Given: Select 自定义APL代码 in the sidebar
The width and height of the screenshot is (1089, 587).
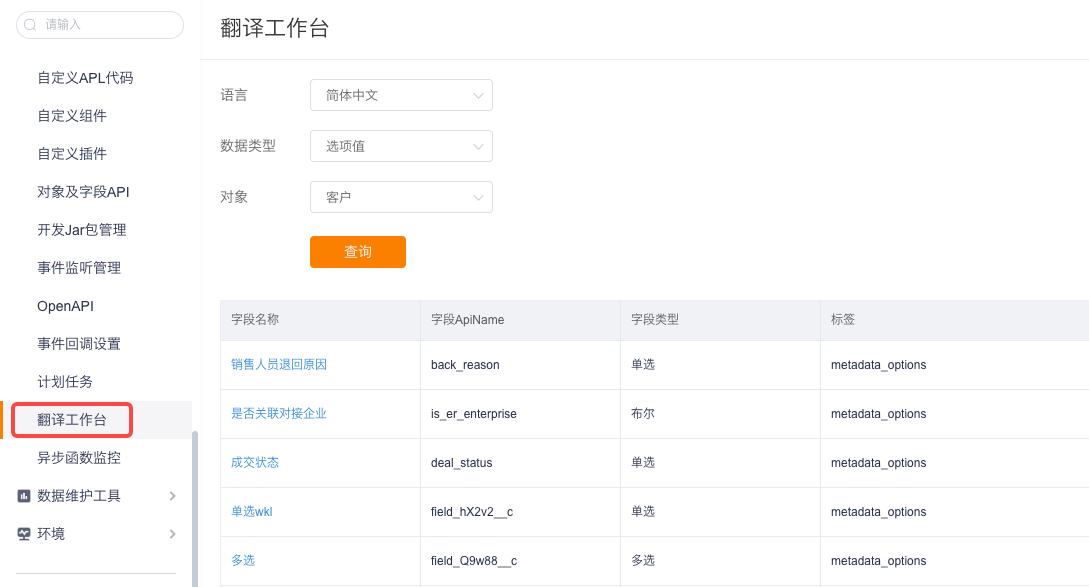Looking at the screenshot, I should [x=85, y=78].
